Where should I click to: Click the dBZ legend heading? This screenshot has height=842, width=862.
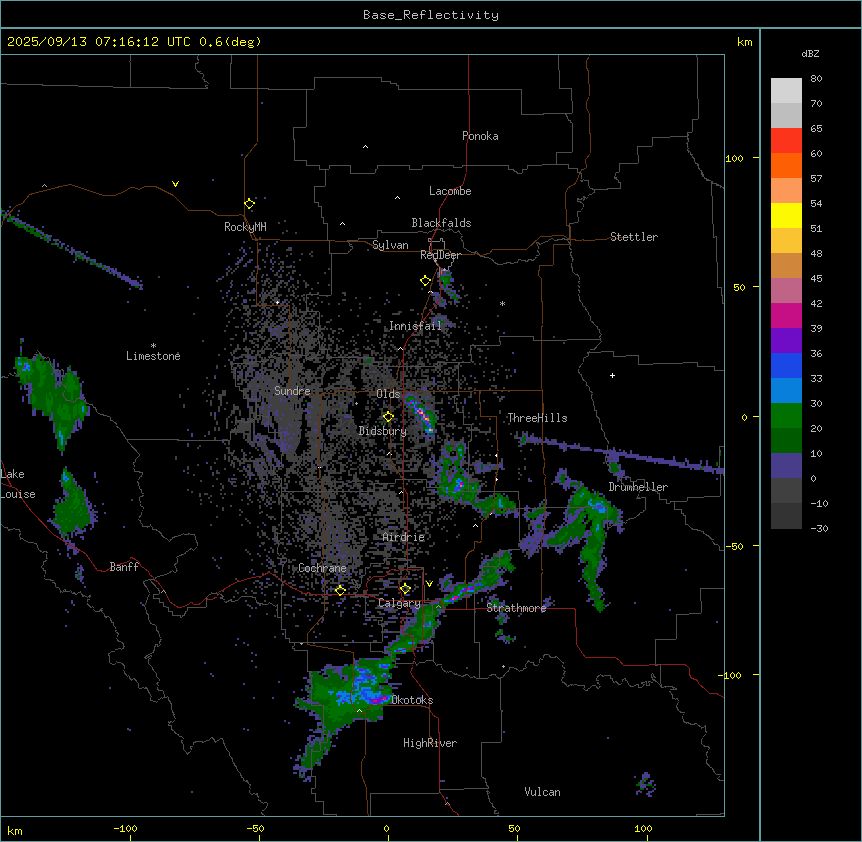[x=810, y=53]
